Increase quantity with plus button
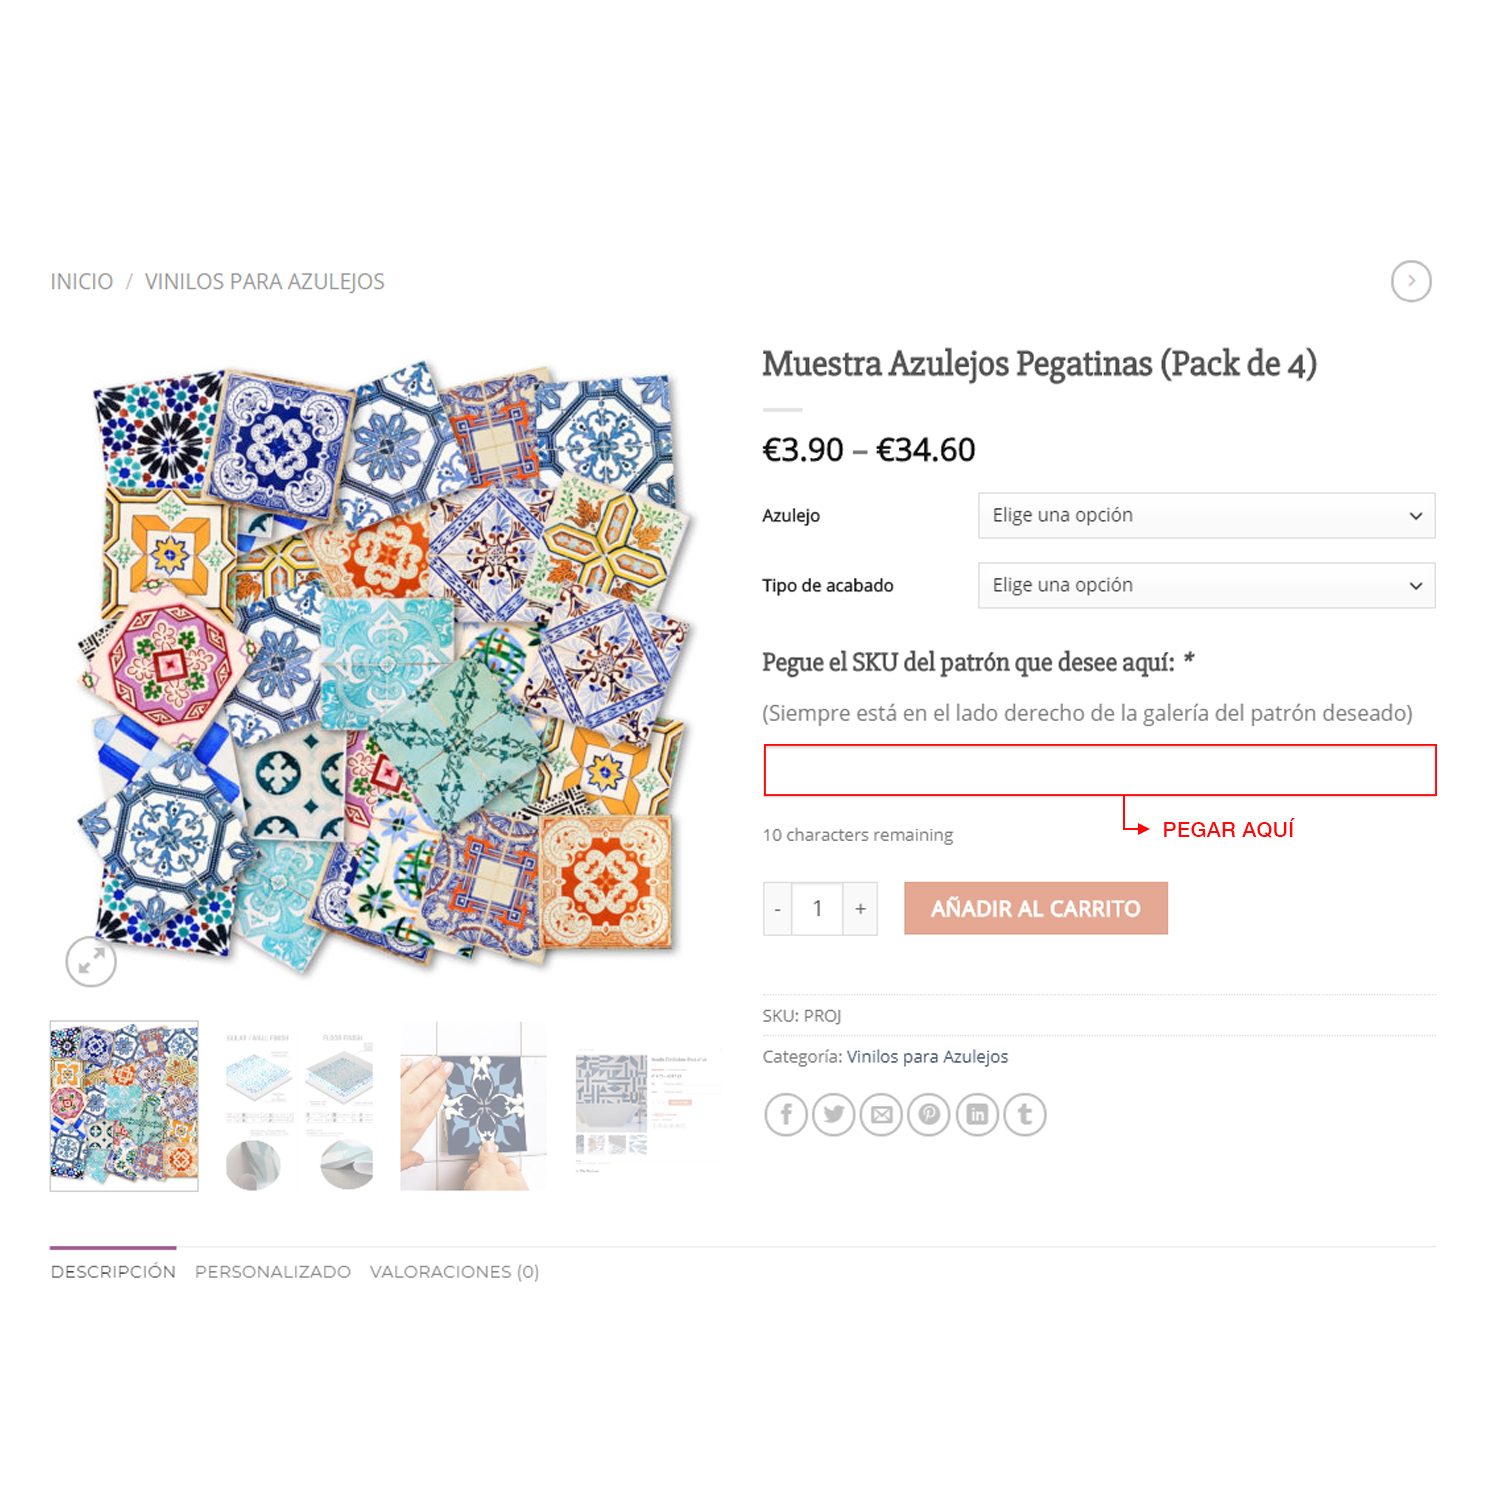The height and width of the screenshot is (1486, 1485). point(860,909)
